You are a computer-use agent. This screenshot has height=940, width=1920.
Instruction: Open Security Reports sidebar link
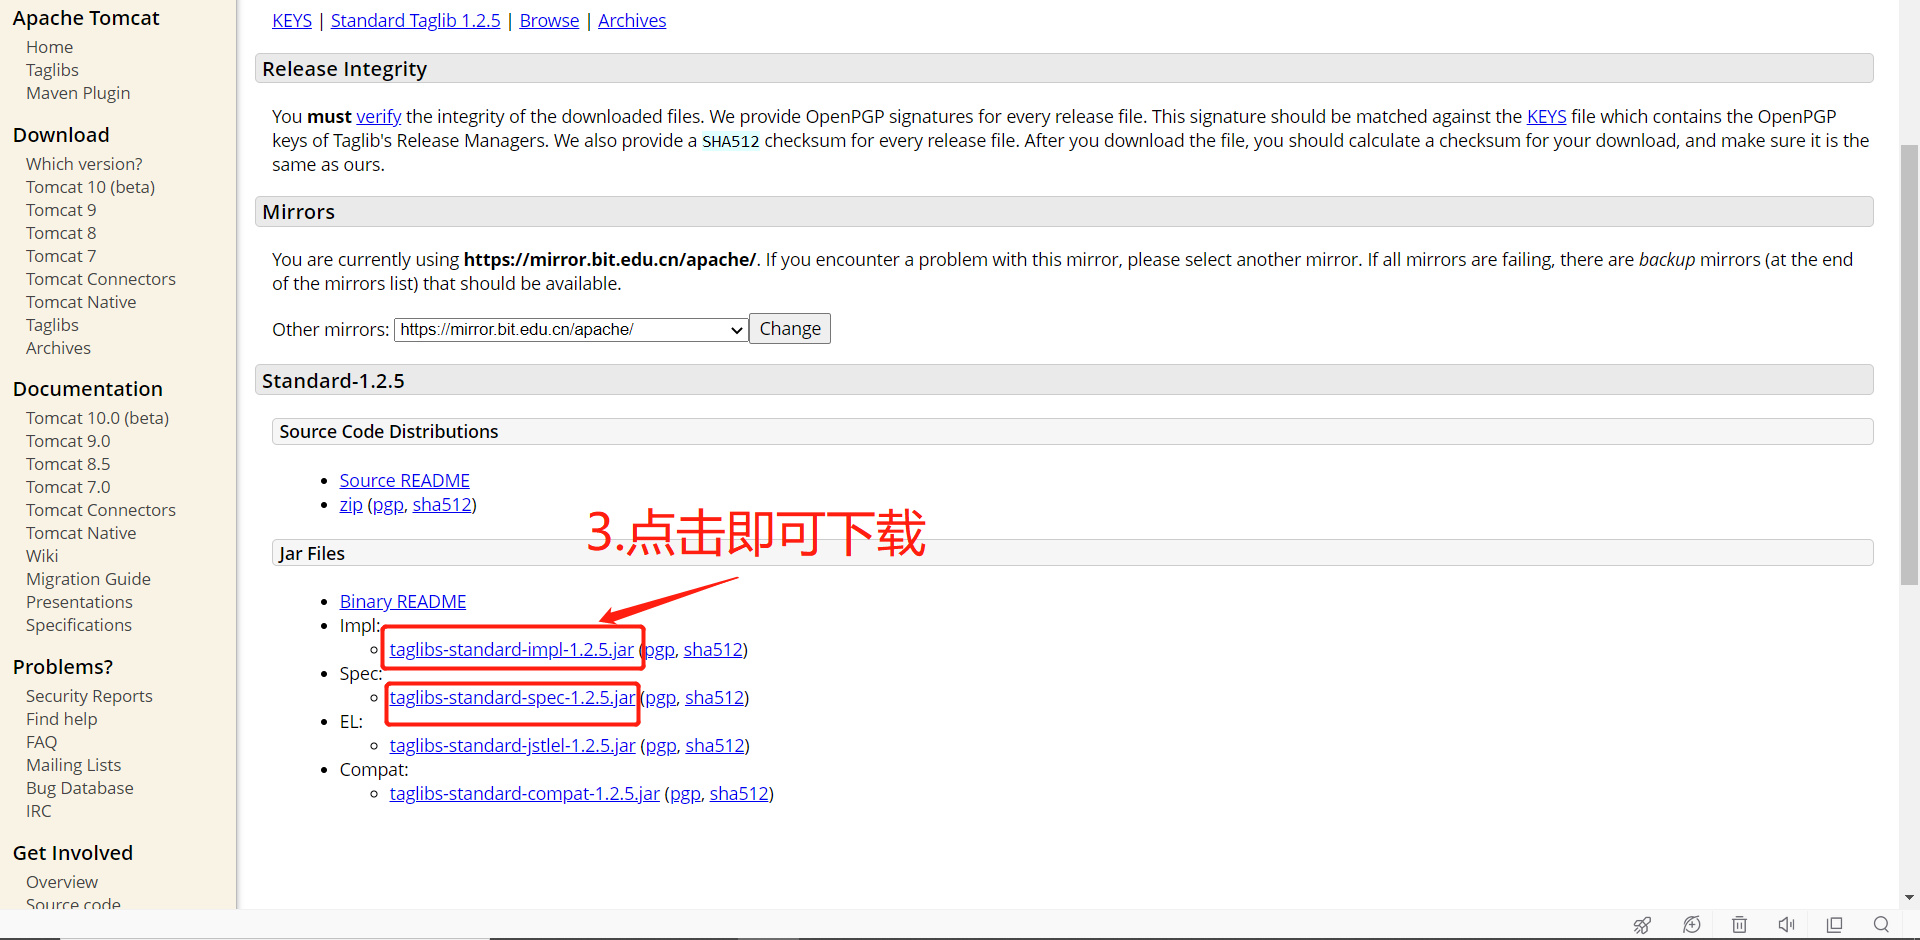[89, 696]
